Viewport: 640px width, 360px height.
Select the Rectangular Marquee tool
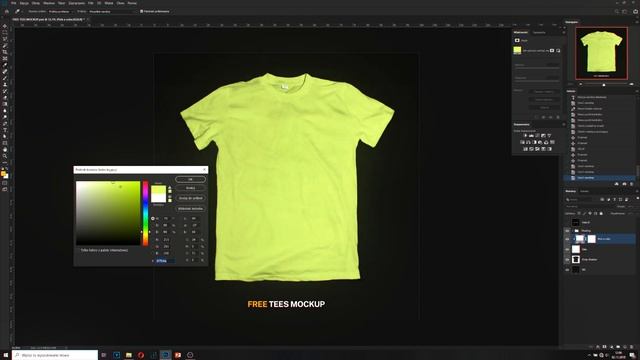5,32
